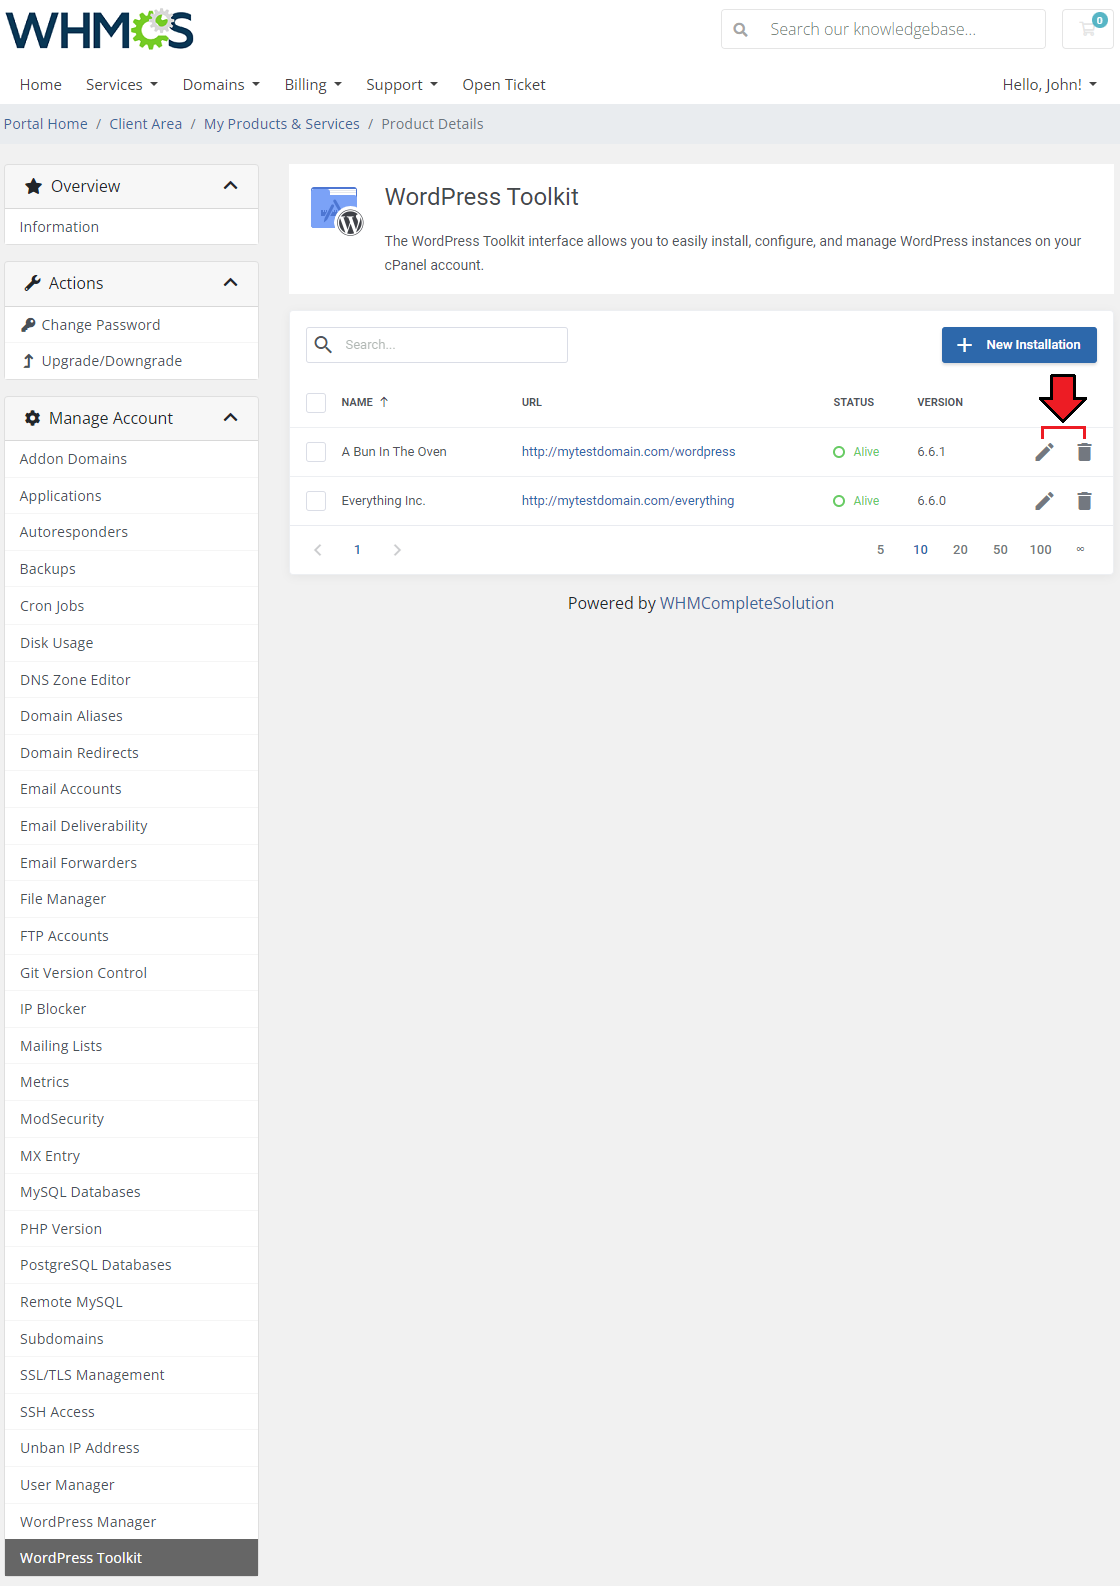Edit the A Bun In The Oven installation
This screenshot has height=1586, width=1120.
1044,452
